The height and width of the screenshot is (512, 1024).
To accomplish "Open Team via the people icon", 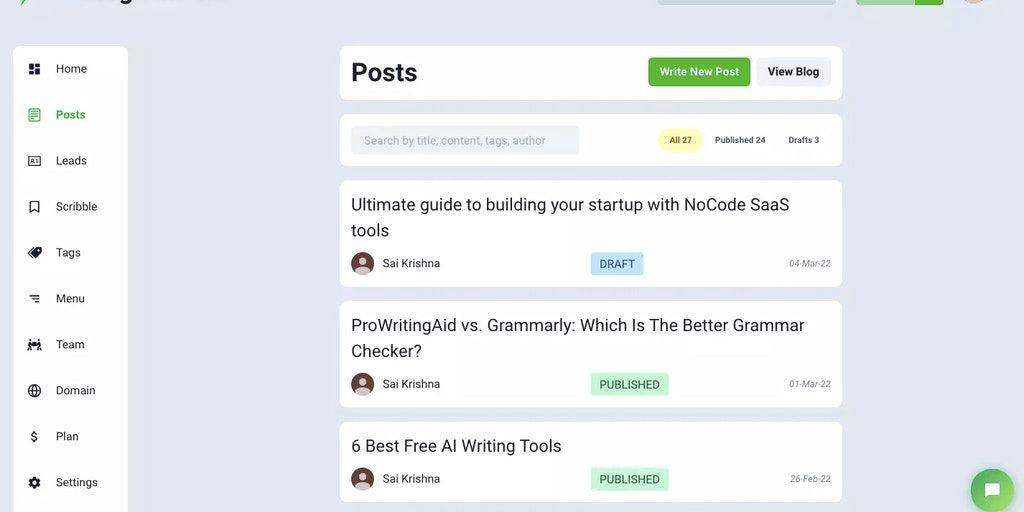I will point(35,345).
